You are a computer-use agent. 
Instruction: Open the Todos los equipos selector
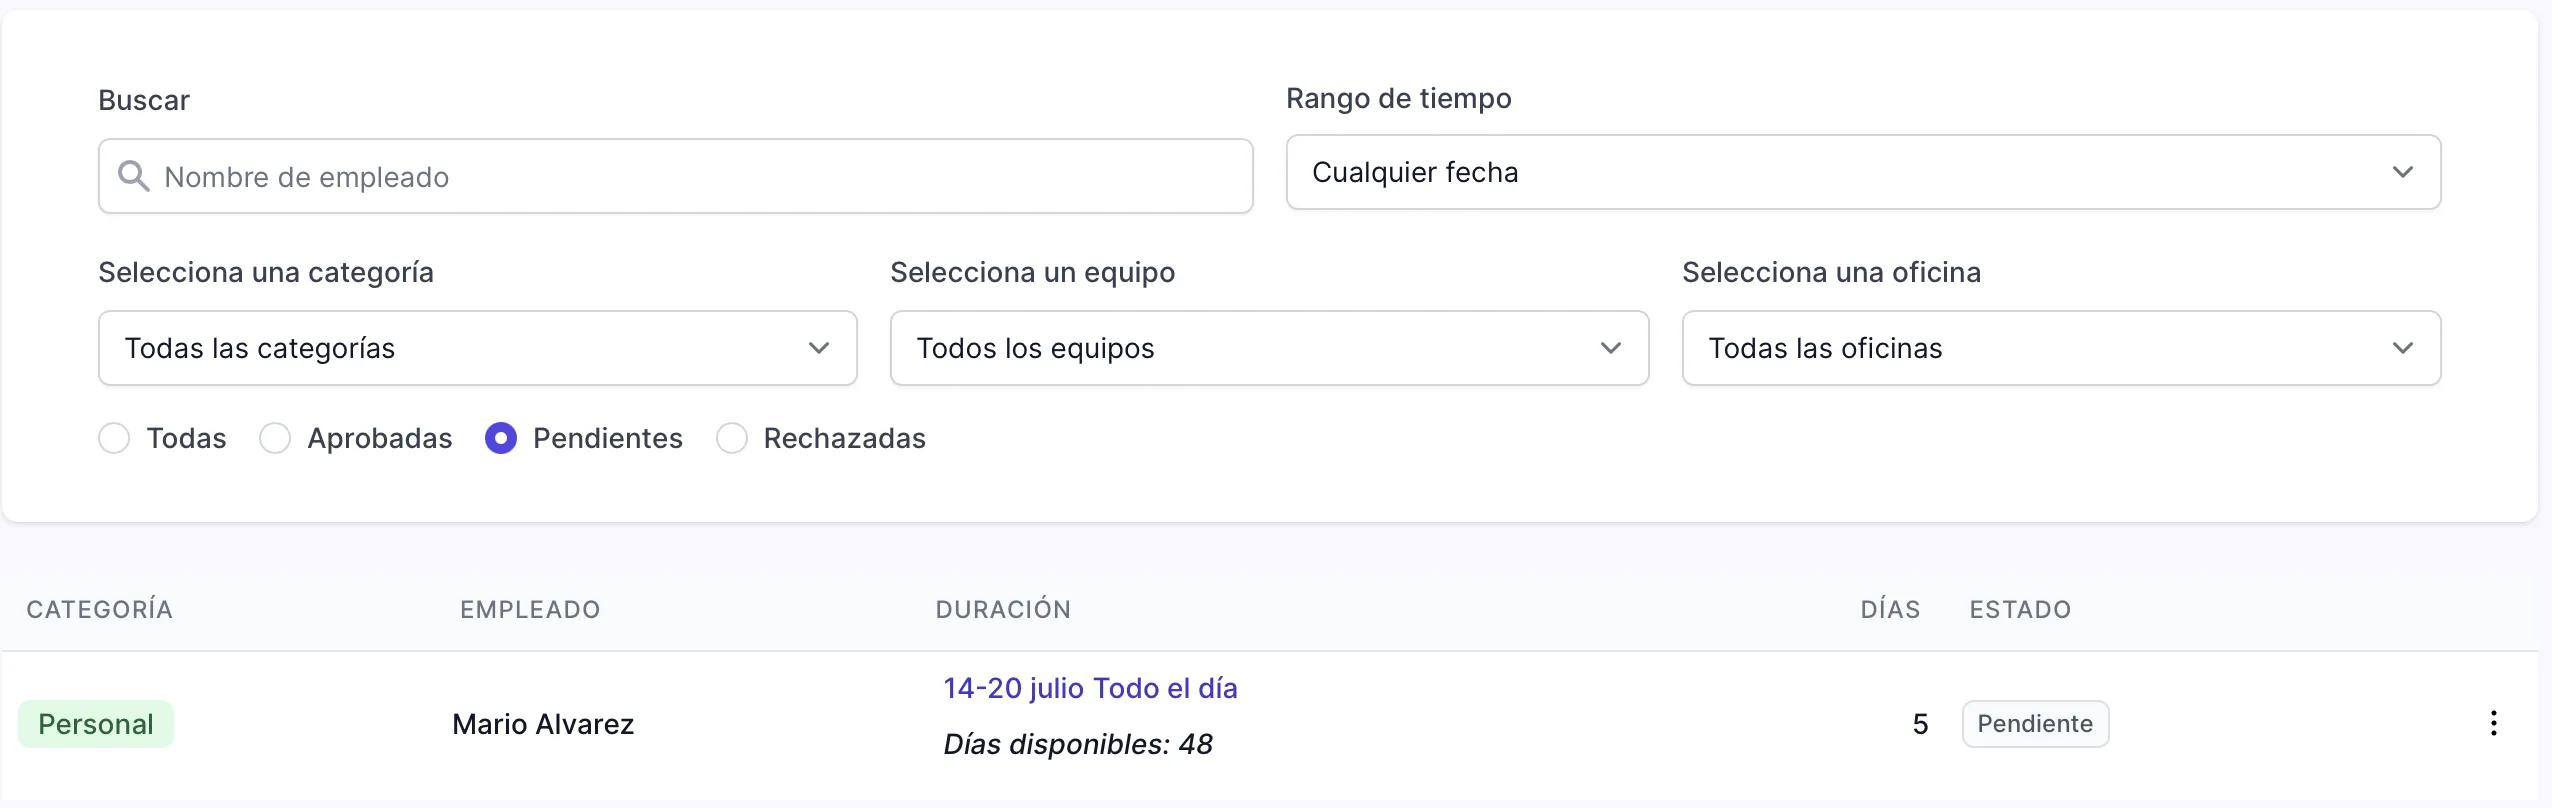[x=1268, y=347]
